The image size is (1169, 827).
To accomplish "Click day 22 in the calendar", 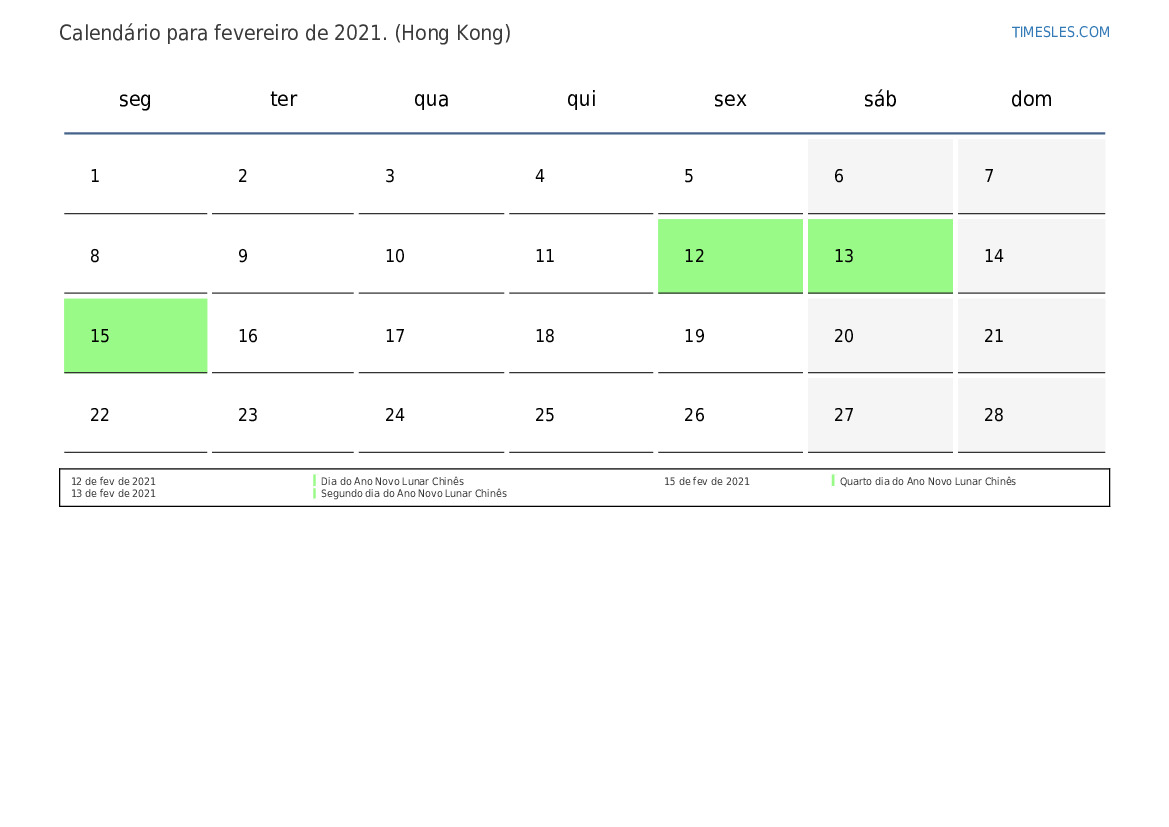I will click(136, 415).
